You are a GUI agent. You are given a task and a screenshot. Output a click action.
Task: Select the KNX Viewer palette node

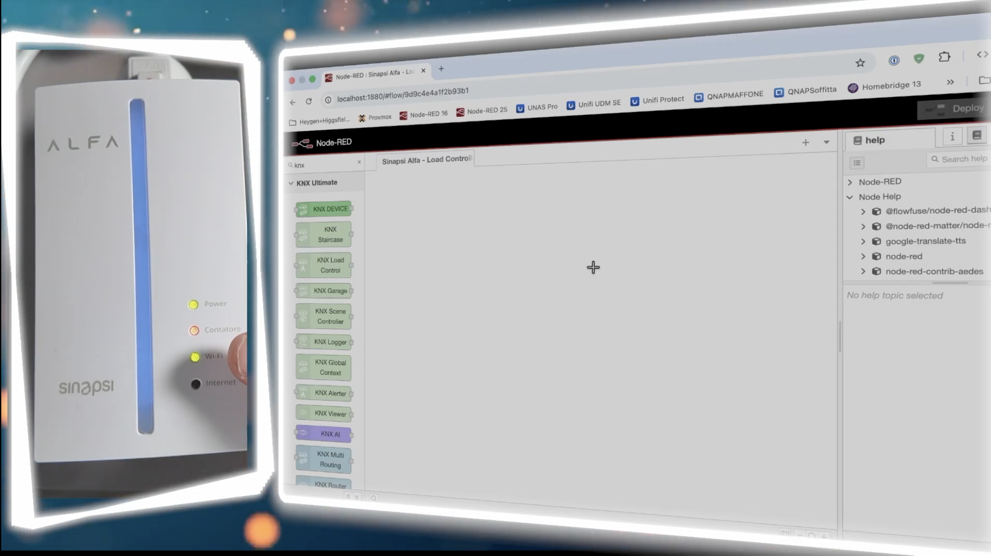coord(324,413)
